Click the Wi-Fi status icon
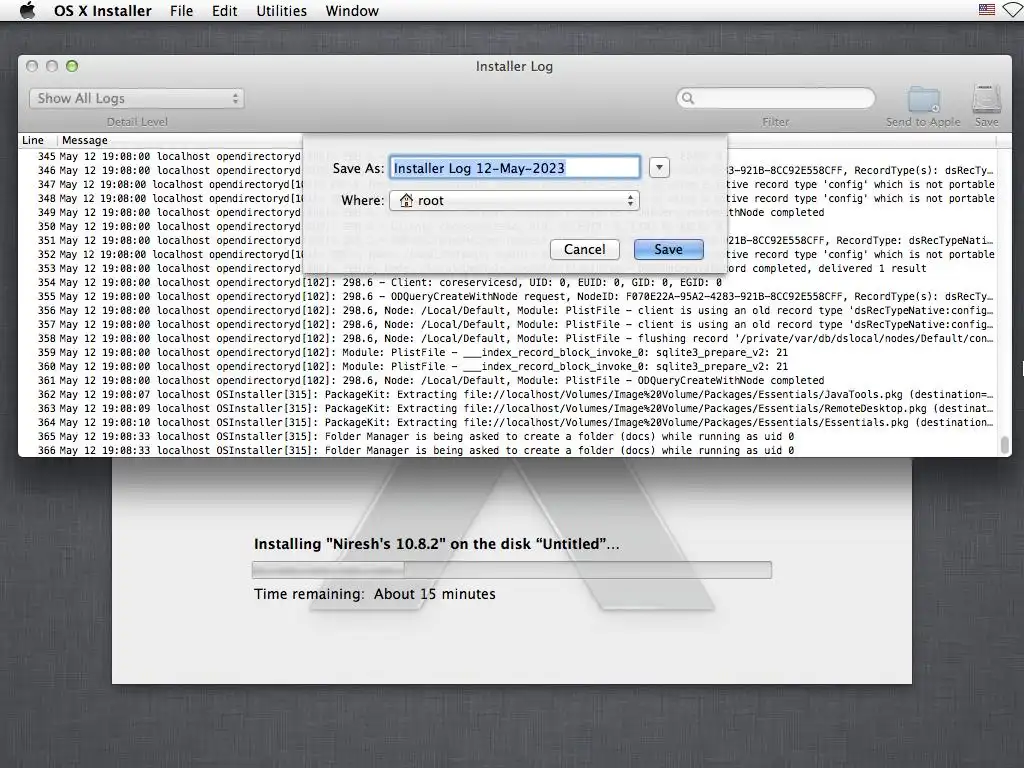The width and height of the screenshot is (1024, 768). pos(1014,10)
